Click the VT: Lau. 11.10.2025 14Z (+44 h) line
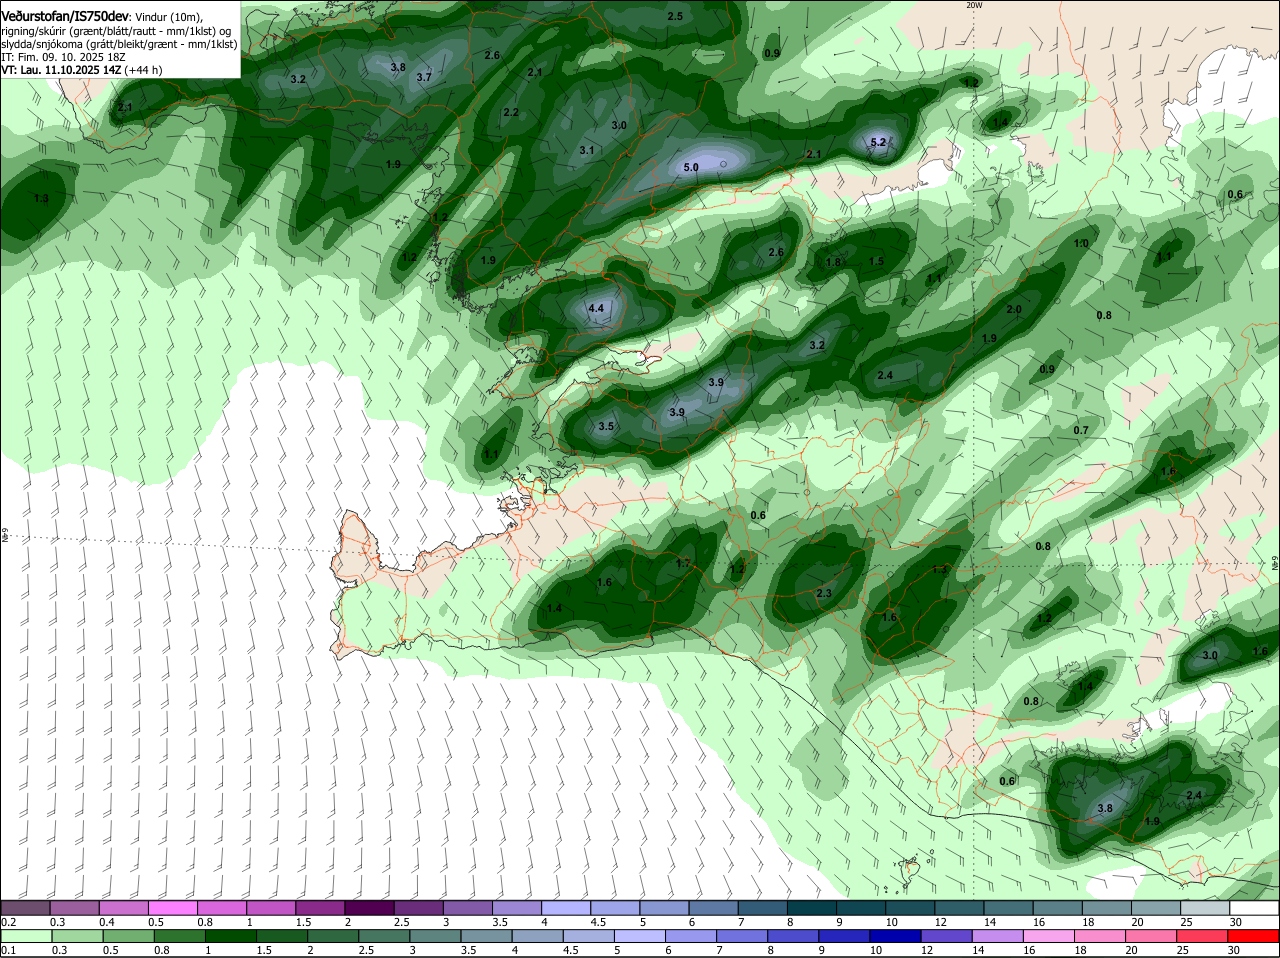The image size is (1280, 958). pos(81,70)
